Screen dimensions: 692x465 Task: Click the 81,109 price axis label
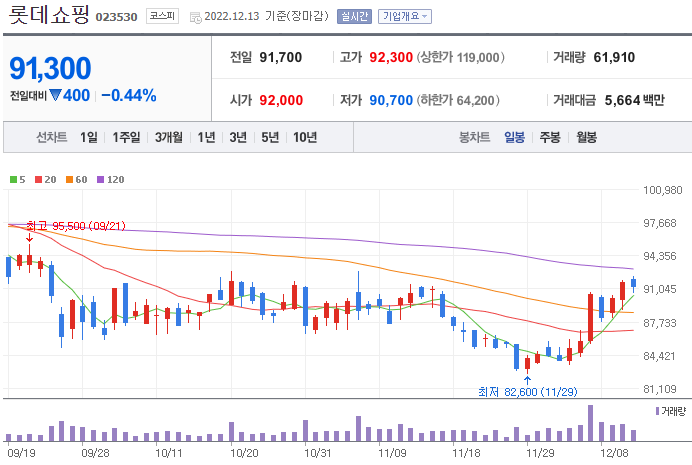(660, 389)
